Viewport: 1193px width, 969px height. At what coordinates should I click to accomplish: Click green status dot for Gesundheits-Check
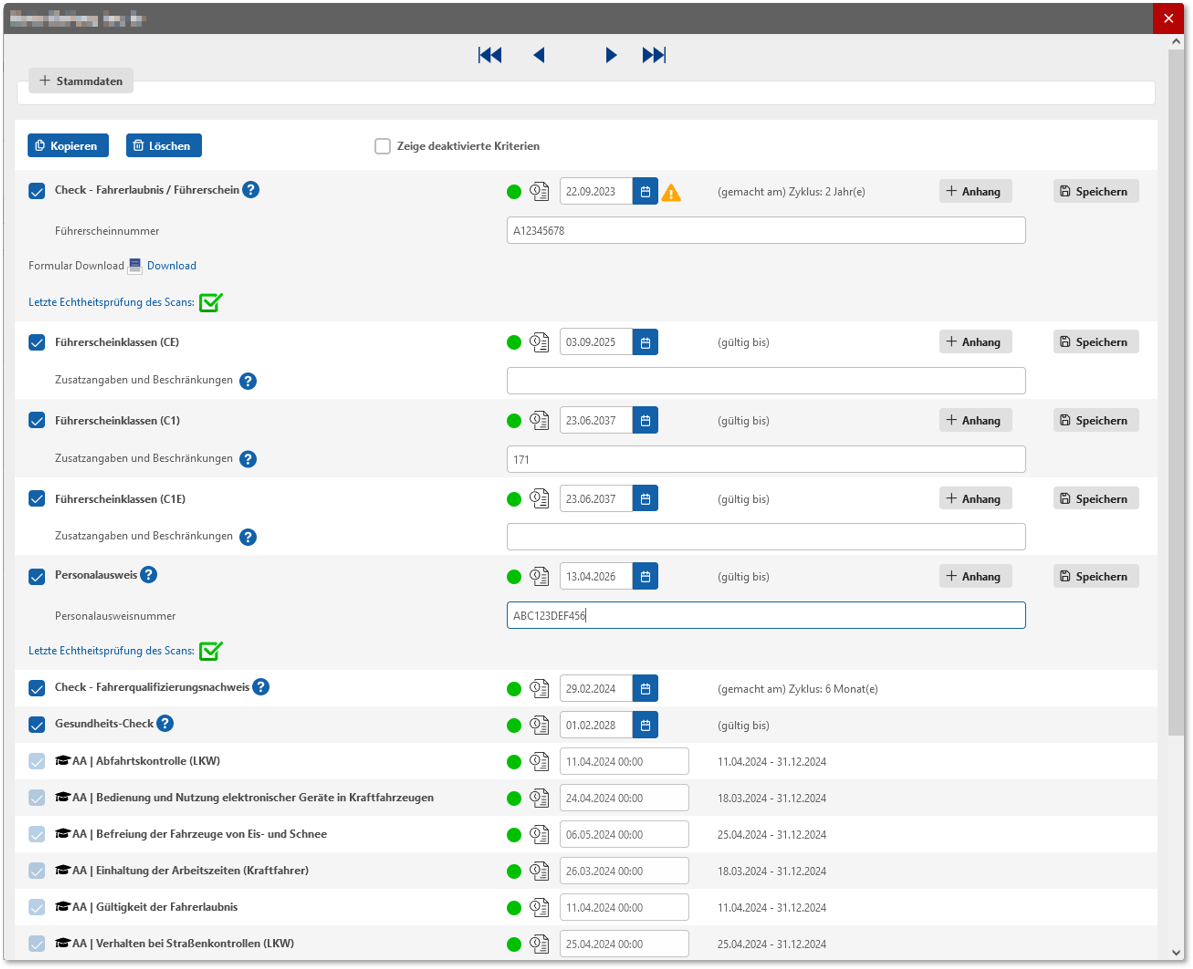point(514,726)
